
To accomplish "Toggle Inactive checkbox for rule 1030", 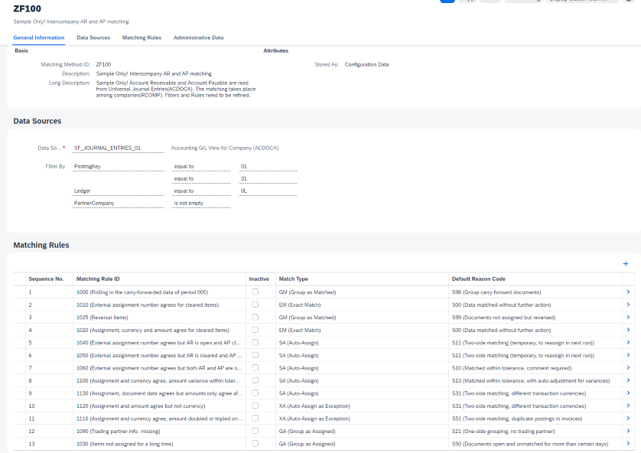I will click(x=255, y=444).
